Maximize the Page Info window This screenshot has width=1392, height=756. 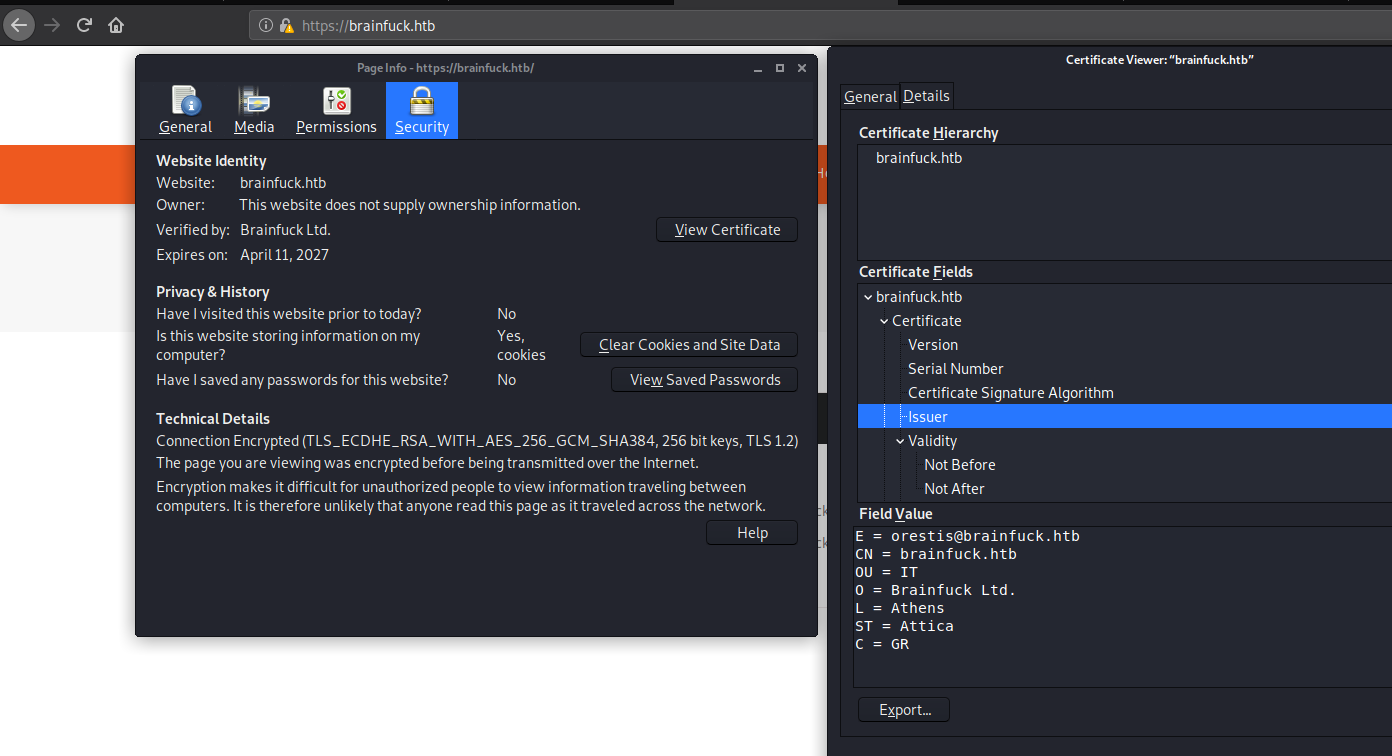pos(780,68)
